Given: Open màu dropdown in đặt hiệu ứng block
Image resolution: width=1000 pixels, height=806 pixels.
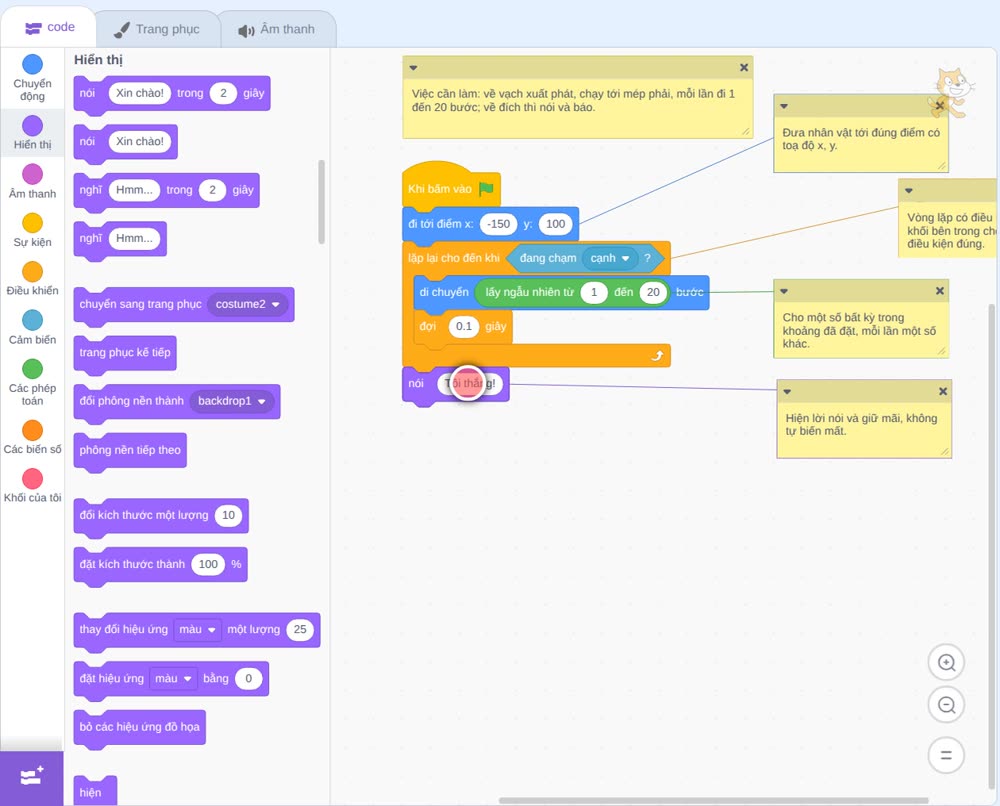Looking at the screenshot, I should pos(173,678).
